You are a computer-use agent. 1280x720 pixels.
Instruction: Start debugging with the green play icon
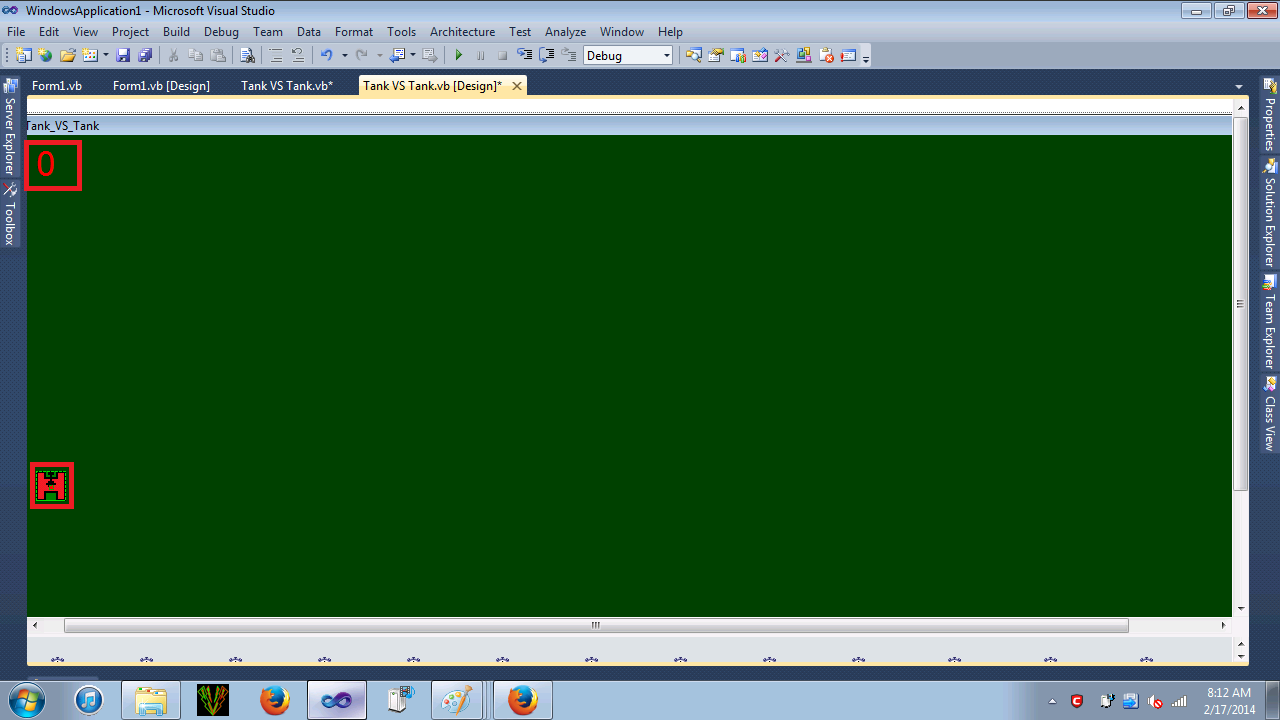pyautogui.click(x=459, y=56)
